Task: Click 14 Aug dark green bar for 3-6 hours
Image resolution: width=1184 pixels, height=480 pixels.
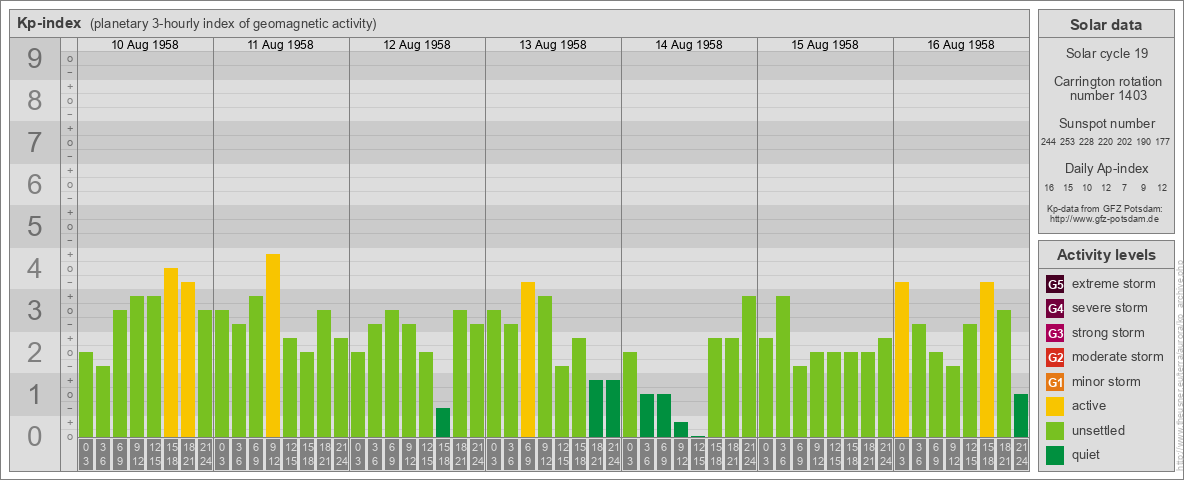Action: (x=646, y=416)
